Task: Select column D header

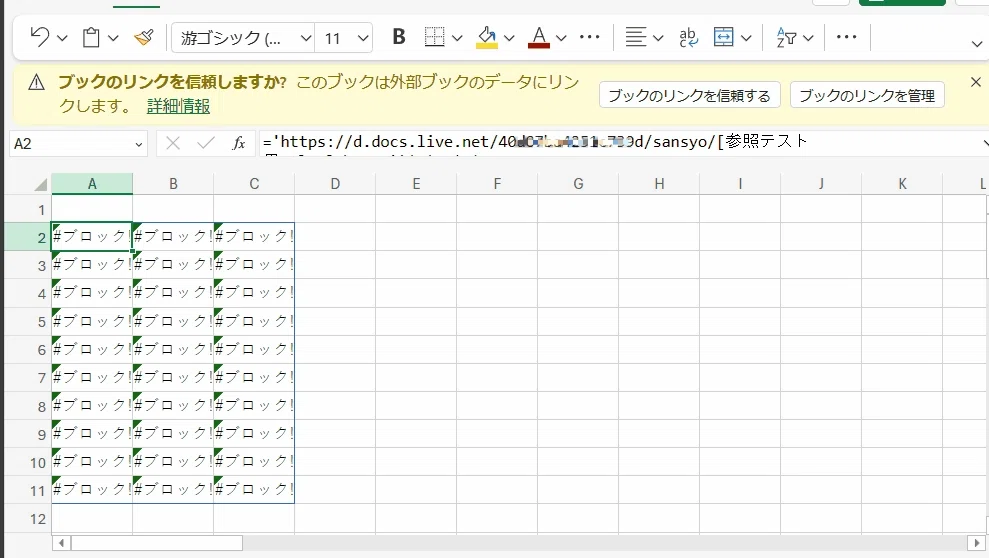Action: [x=335, y=183]
